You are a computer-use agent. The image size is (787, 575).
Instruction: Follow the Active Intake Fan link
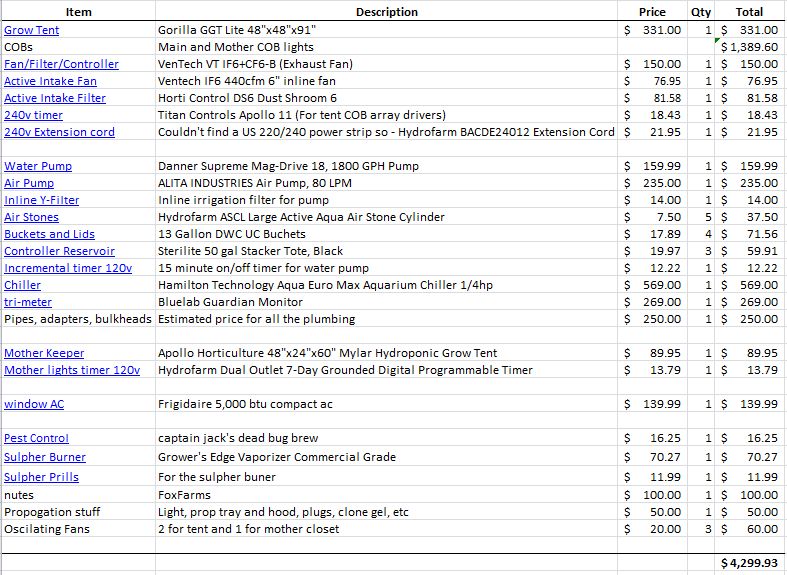point(50,81)
